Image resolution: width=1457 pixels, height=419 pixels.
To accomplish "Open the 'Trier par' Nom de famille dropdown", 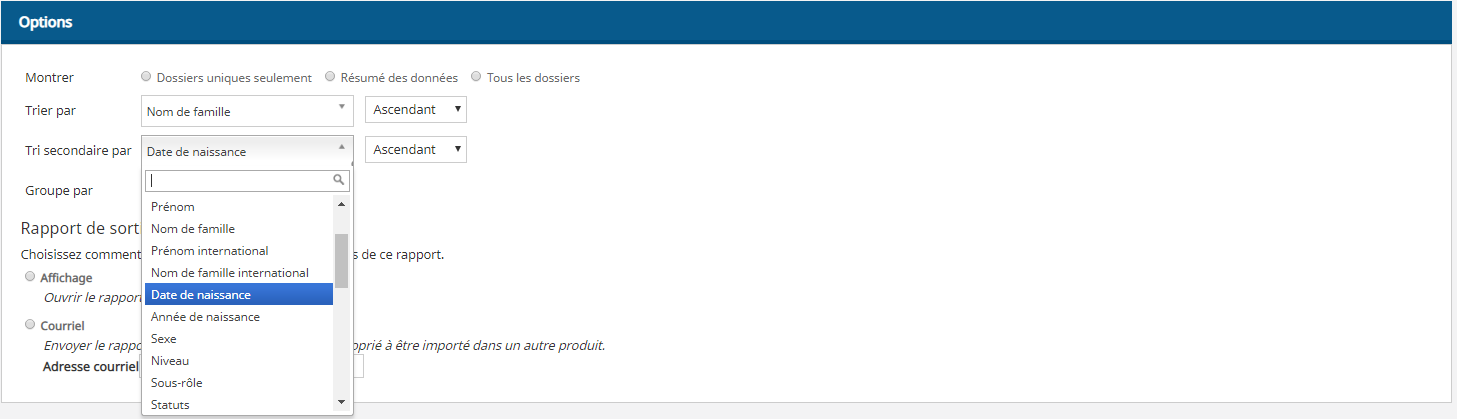I will click(x=248, y=111).
